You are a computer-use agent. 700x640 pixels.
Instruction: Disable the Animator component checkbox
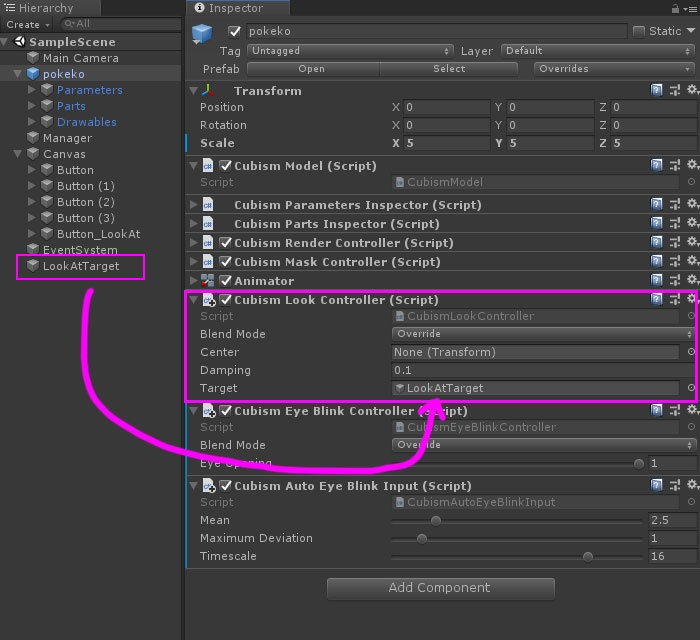226,280
